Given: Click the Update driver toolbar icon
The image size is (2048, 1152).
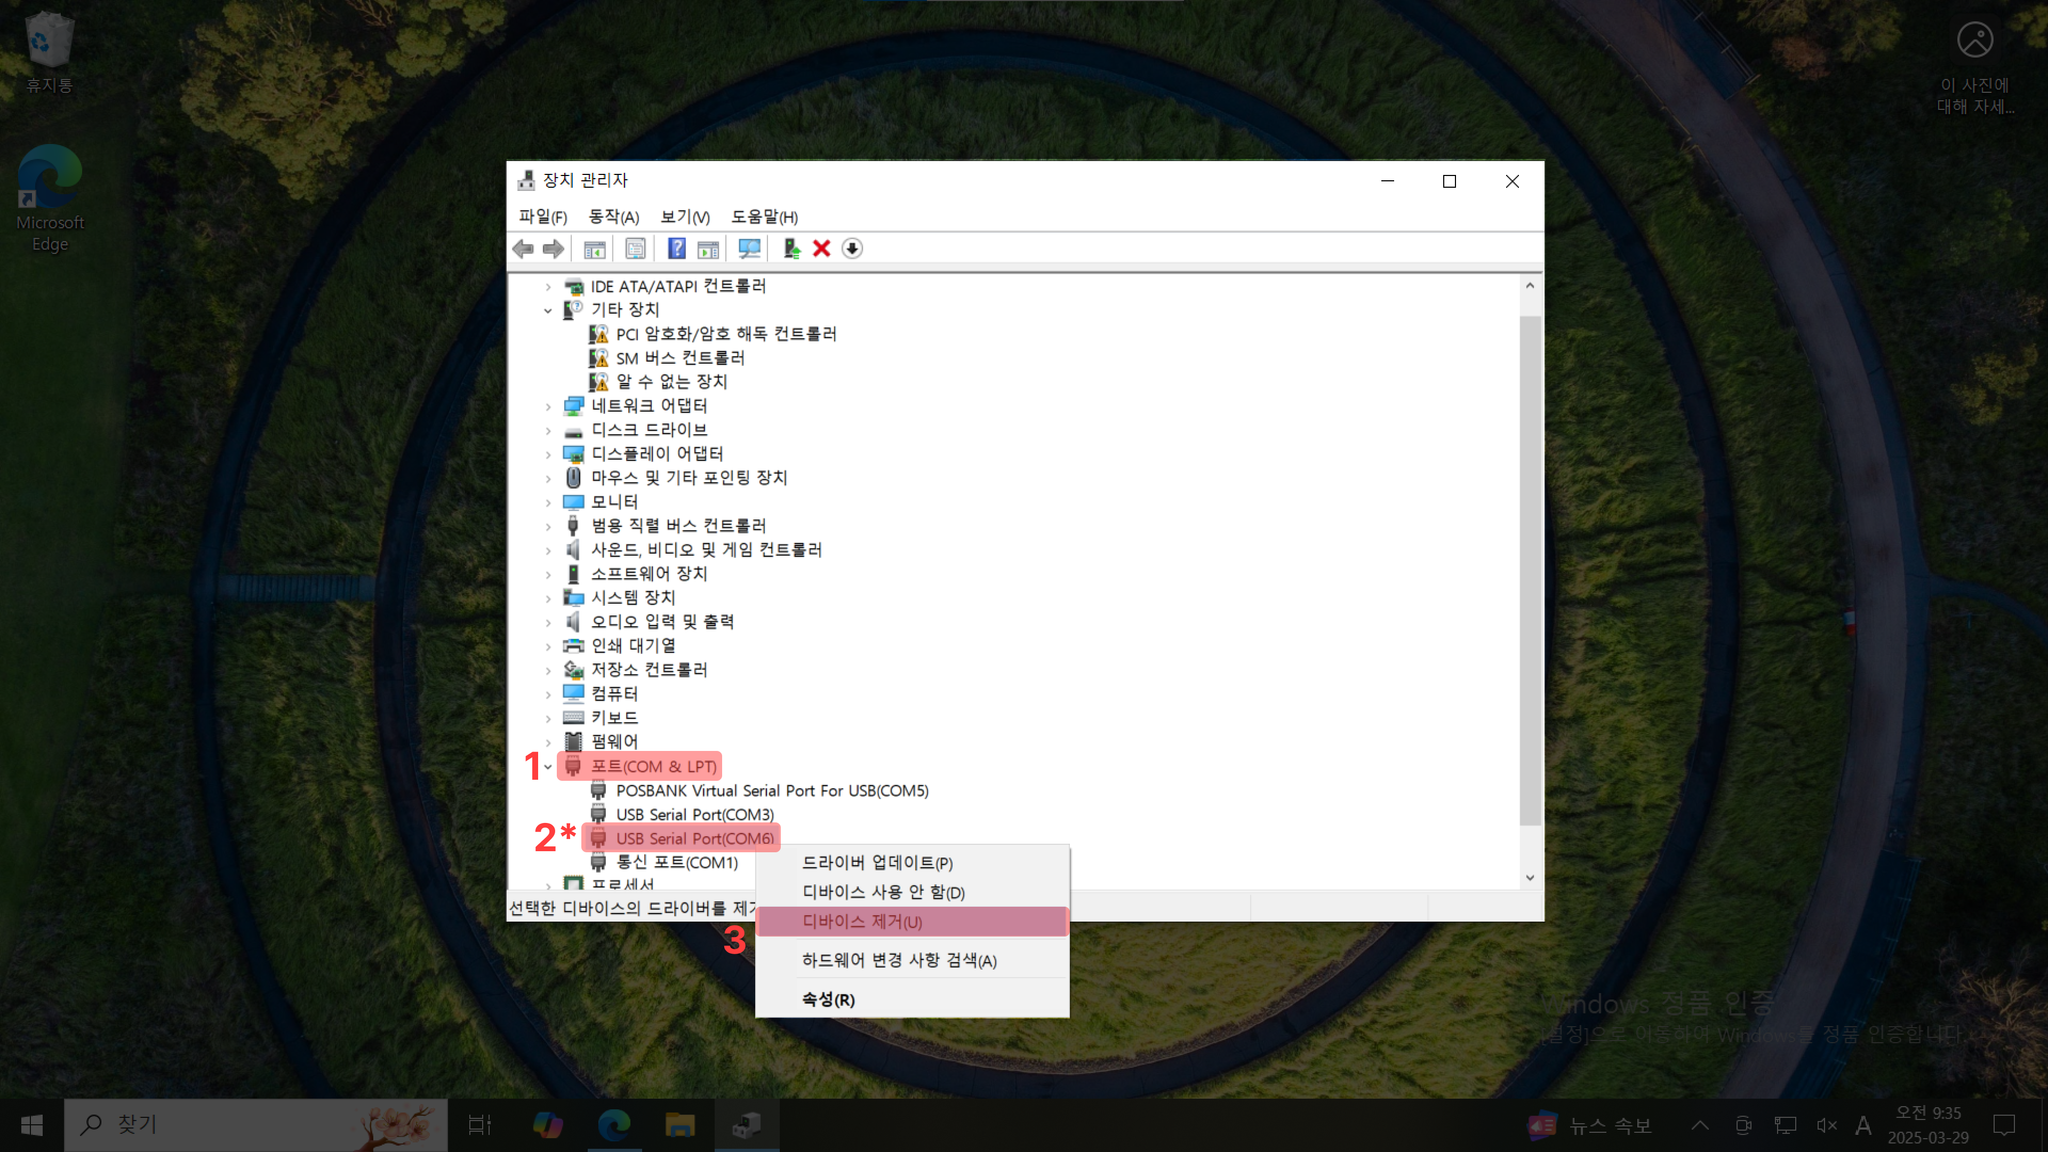Looking at the screenshot, I should click(x=791, y=249).
